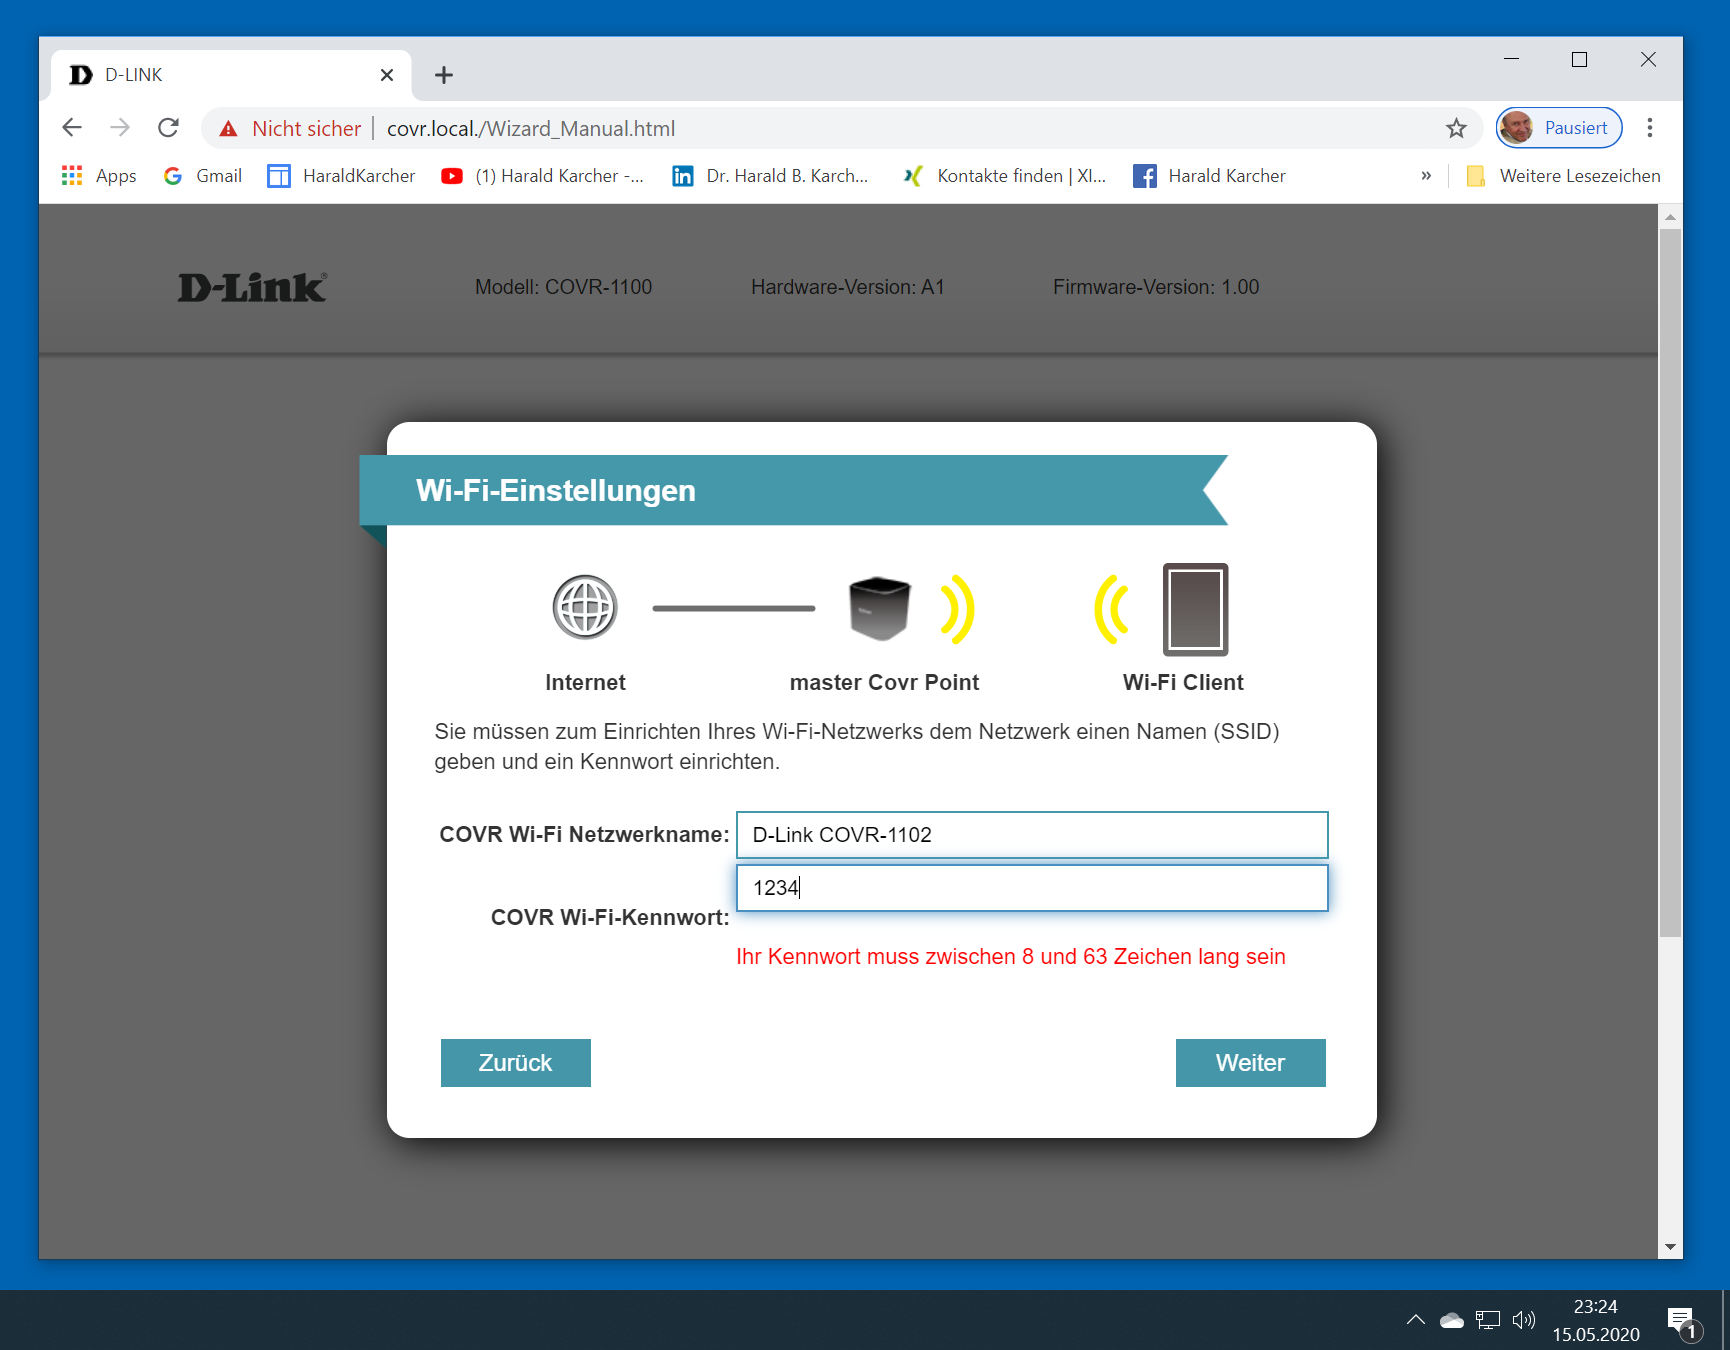Open the notification center icon

click(x=1683, y=1322)
